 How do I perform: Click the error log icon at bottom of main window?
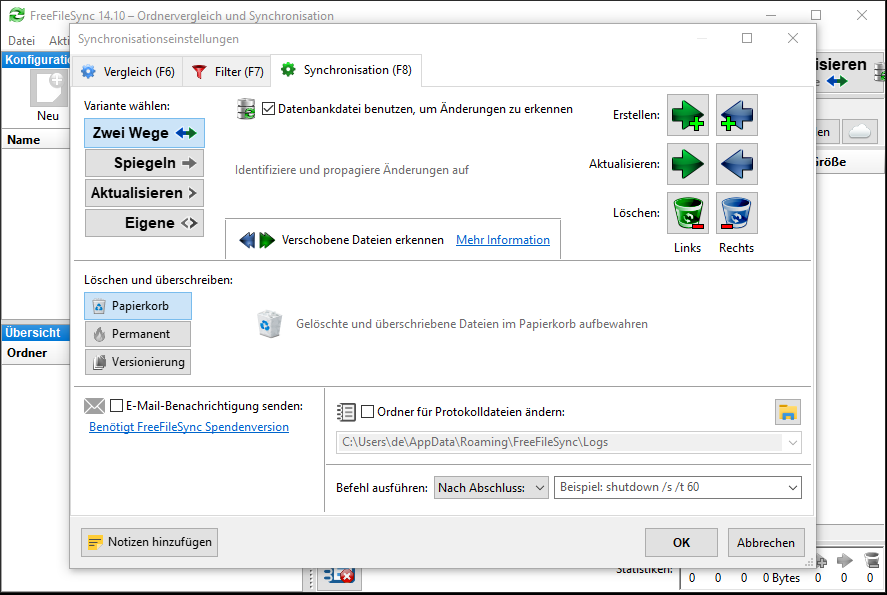339,576
